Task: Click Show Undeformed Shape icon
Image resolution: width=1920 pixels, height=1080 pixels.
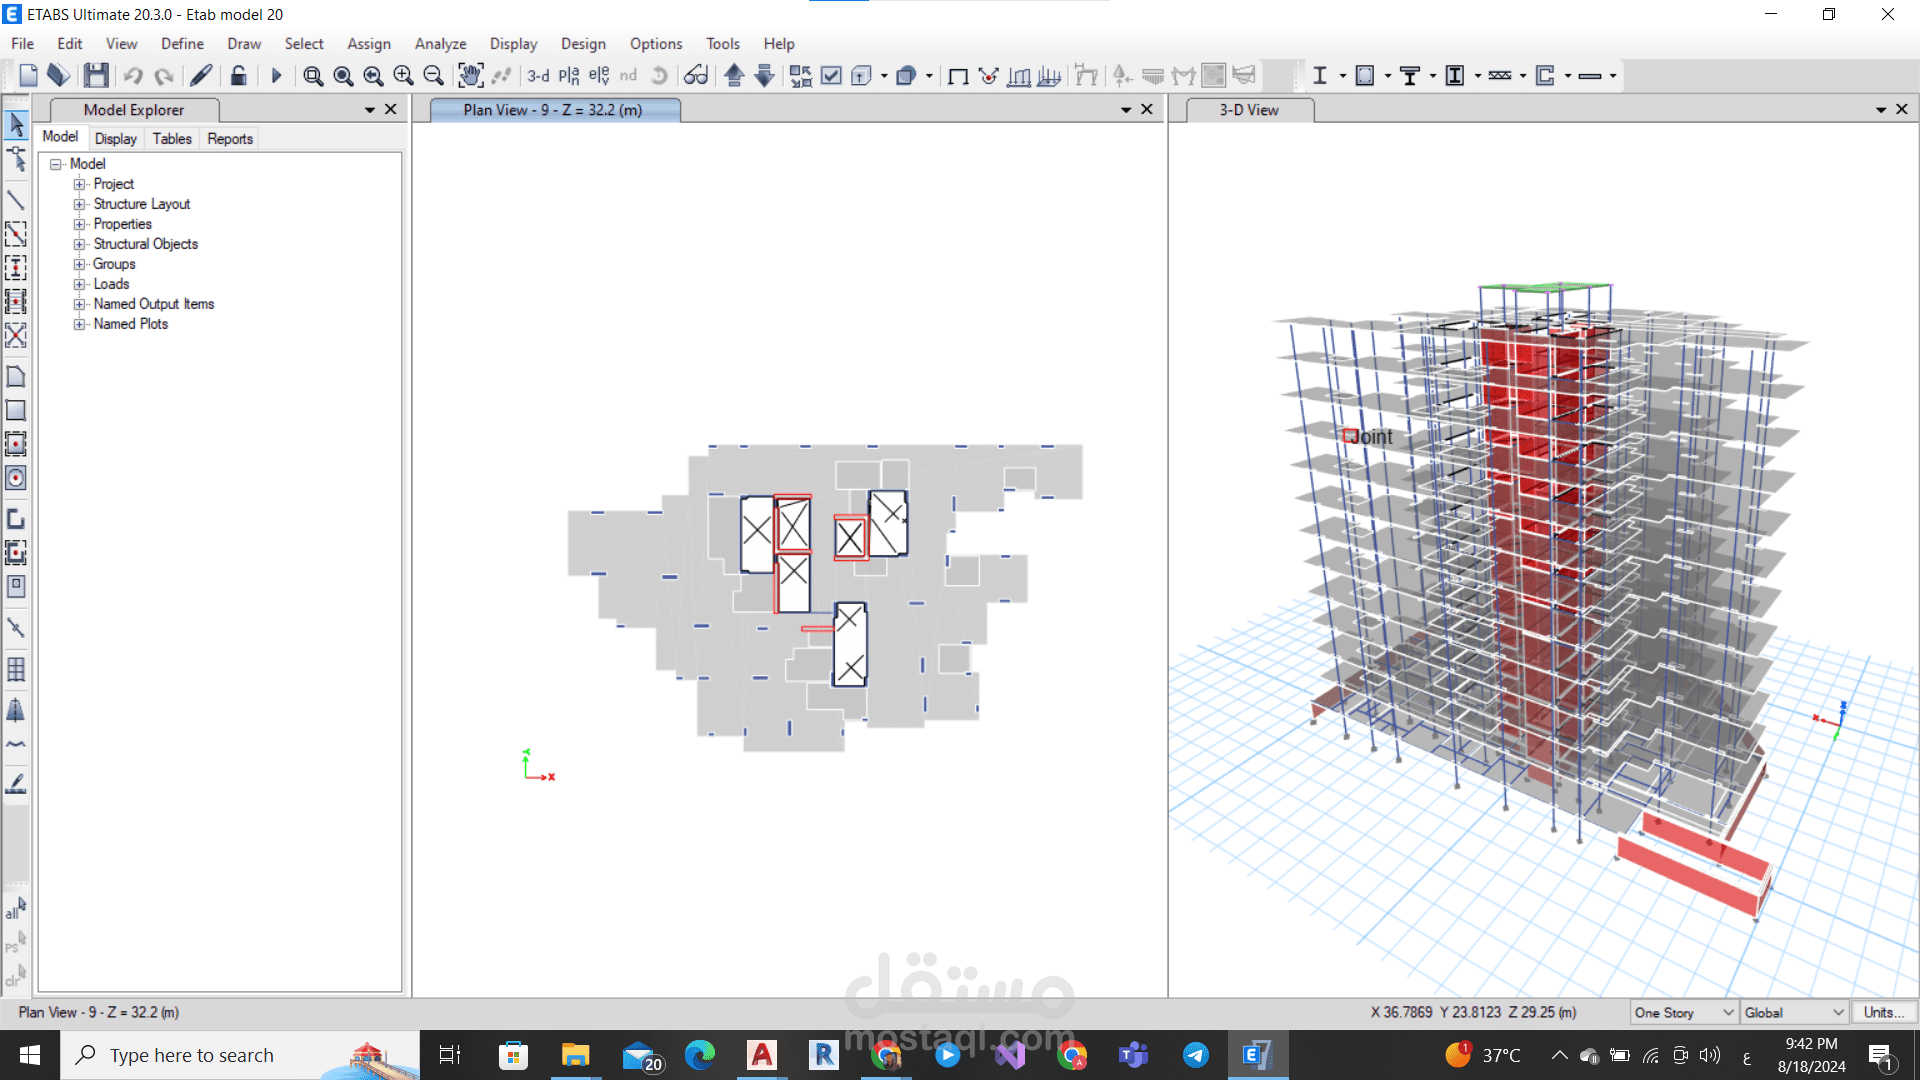Action: point(958,76)
